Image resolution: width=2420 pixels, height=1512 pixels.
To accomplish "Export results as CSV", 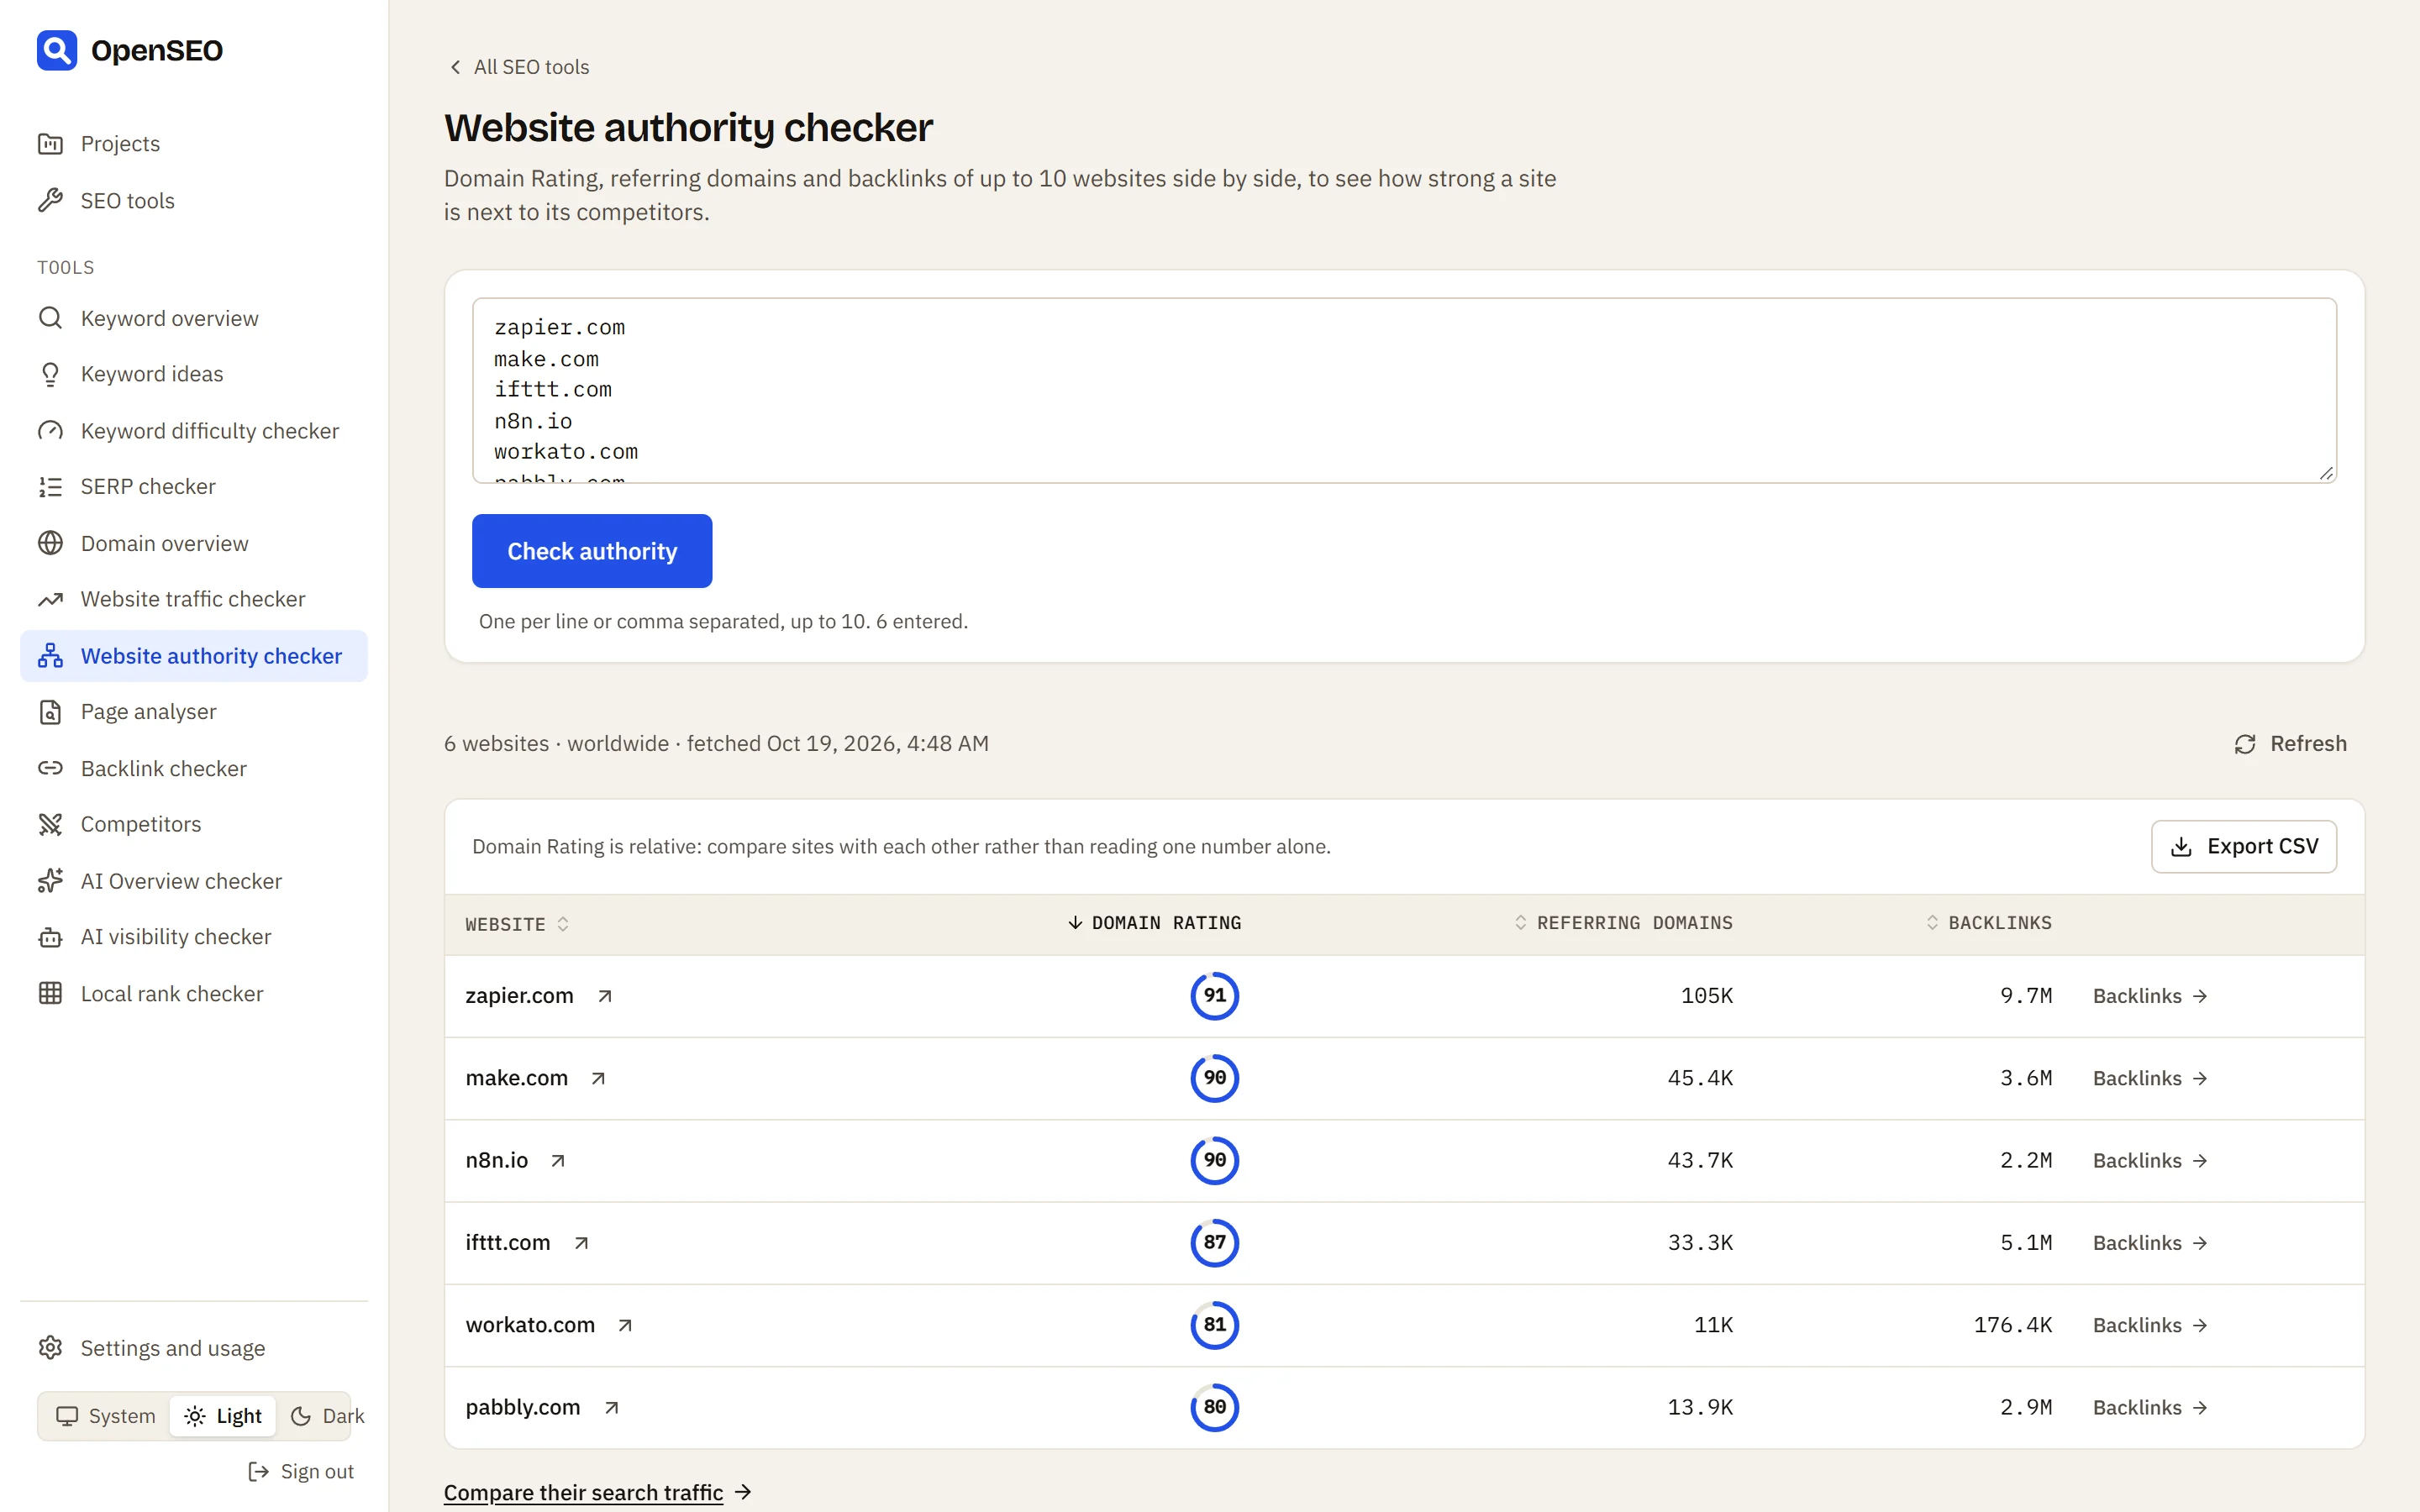I will (2244, 847).
